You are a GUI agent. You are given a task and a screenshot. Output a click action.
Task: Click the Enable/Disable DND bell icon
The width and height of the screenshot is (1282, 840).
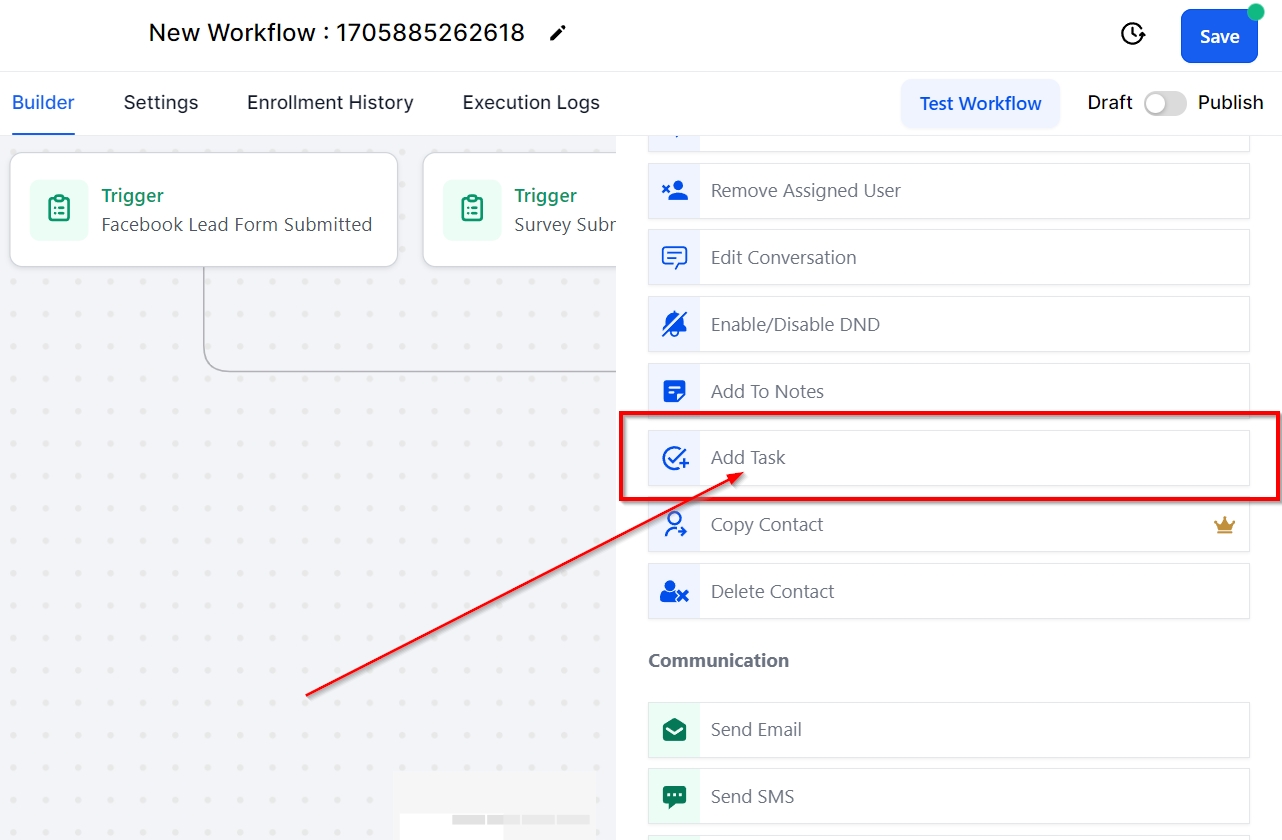point(675,324)
